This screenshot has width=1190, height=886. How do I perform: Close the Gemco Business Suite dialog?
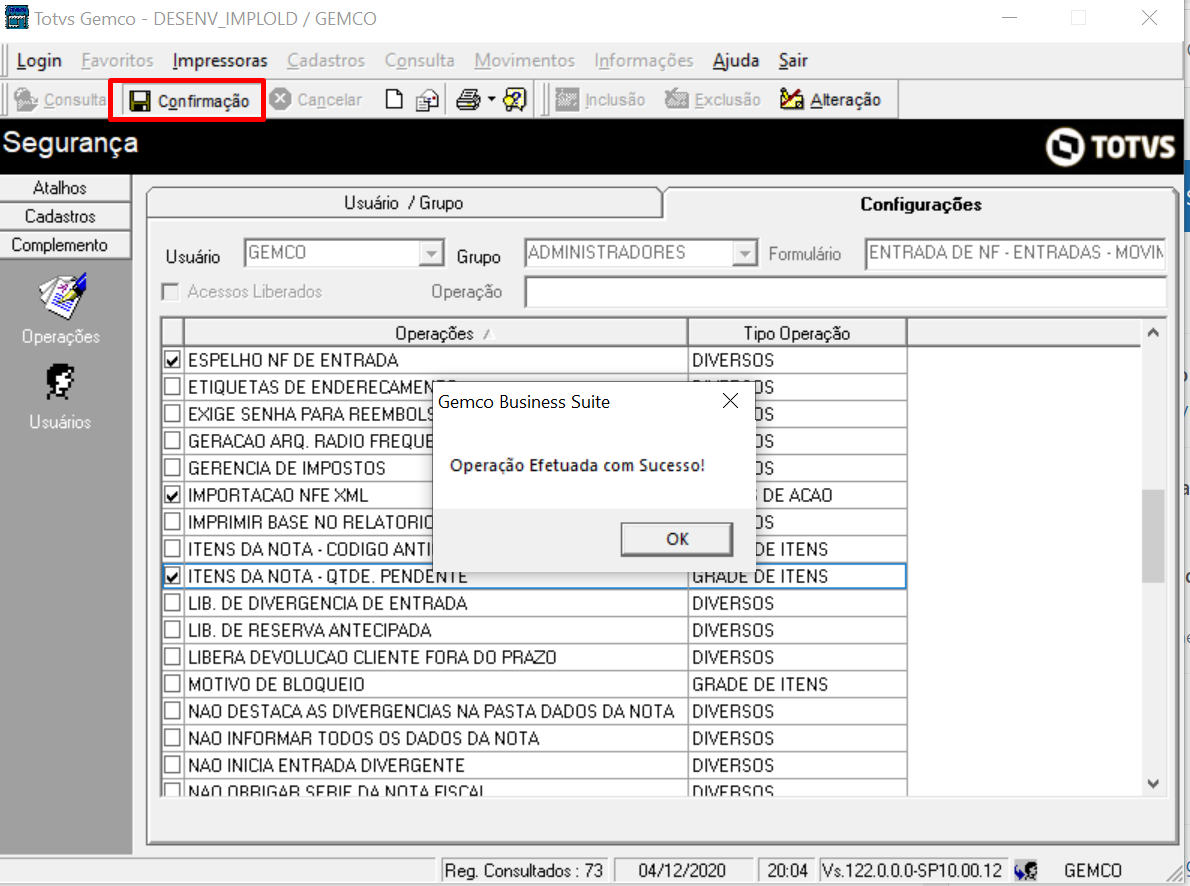(730, 401)
